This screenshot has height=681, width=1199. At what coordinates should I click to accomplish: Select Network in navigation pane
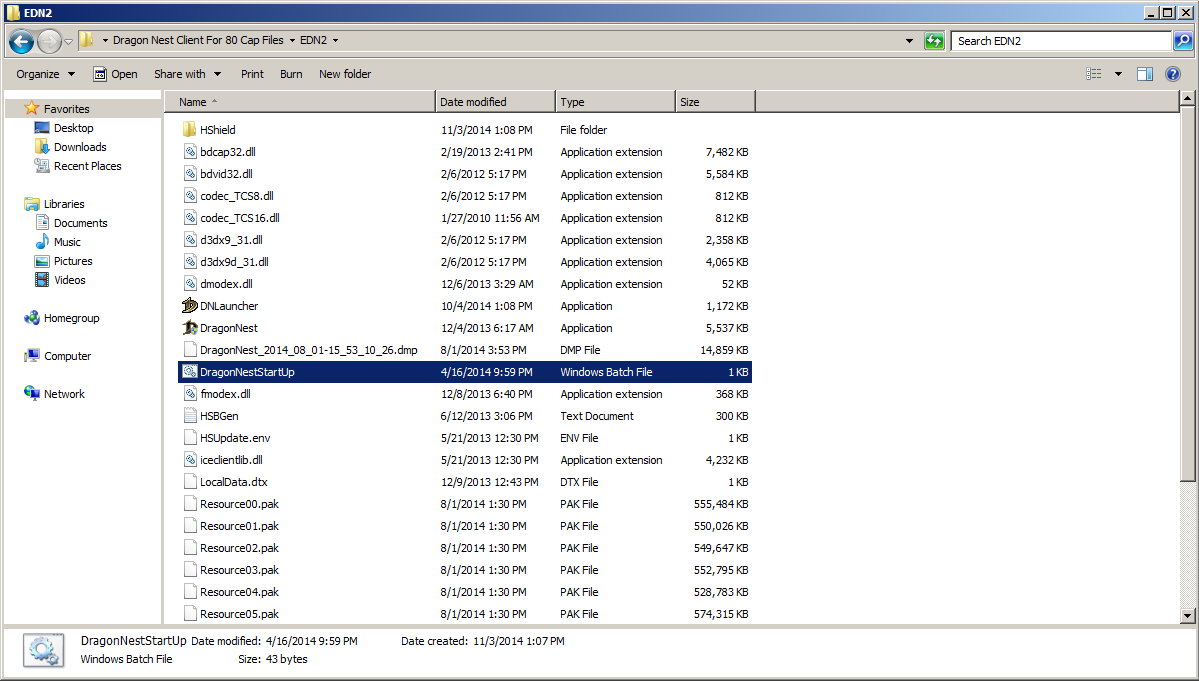tap(64, 394)
